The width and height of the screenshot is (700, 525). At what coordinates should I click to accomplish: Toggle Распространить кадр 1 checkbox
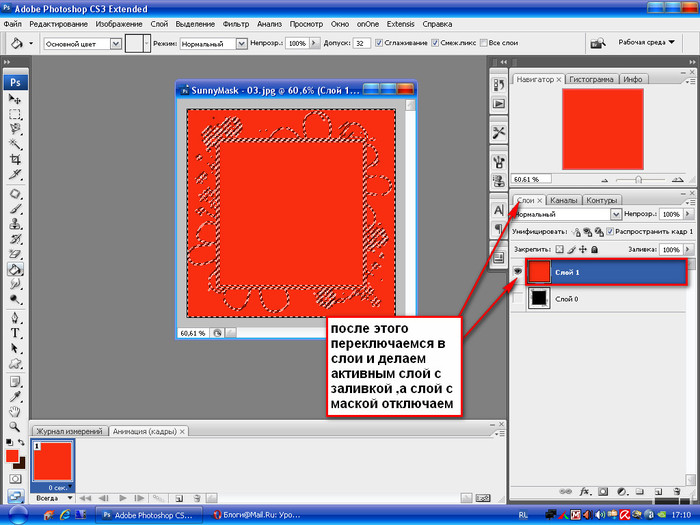[x=610, y=232]
